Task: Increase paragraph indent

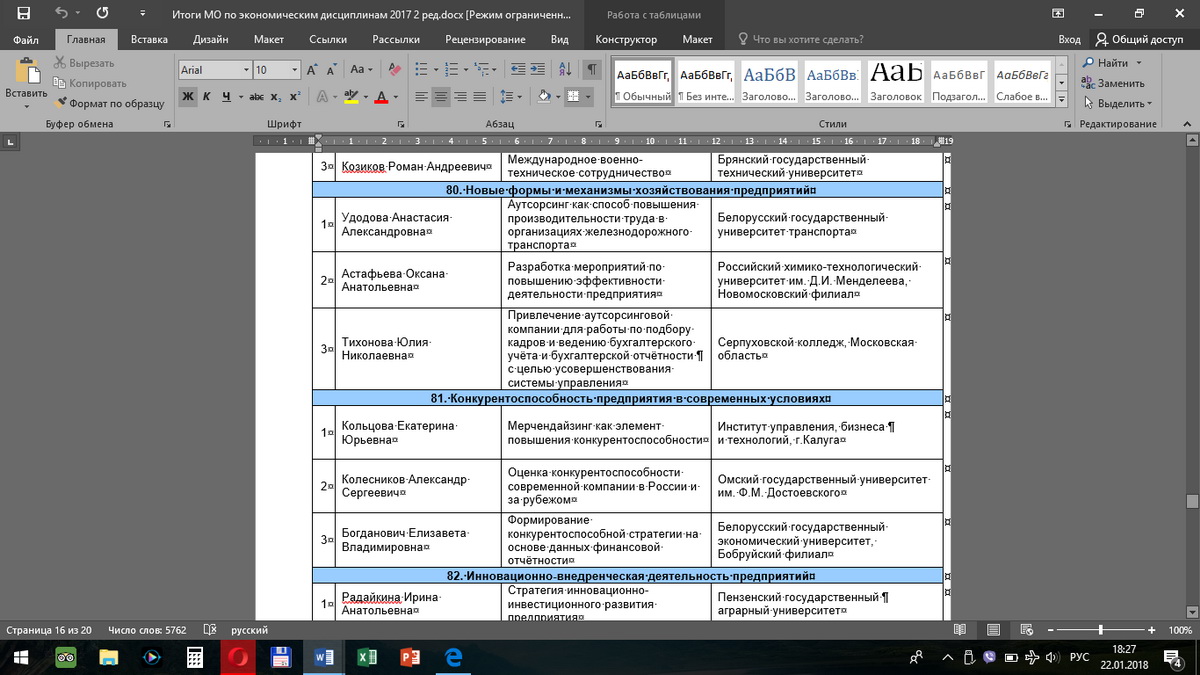Action: pyautogui.click(x=540, y=70)
